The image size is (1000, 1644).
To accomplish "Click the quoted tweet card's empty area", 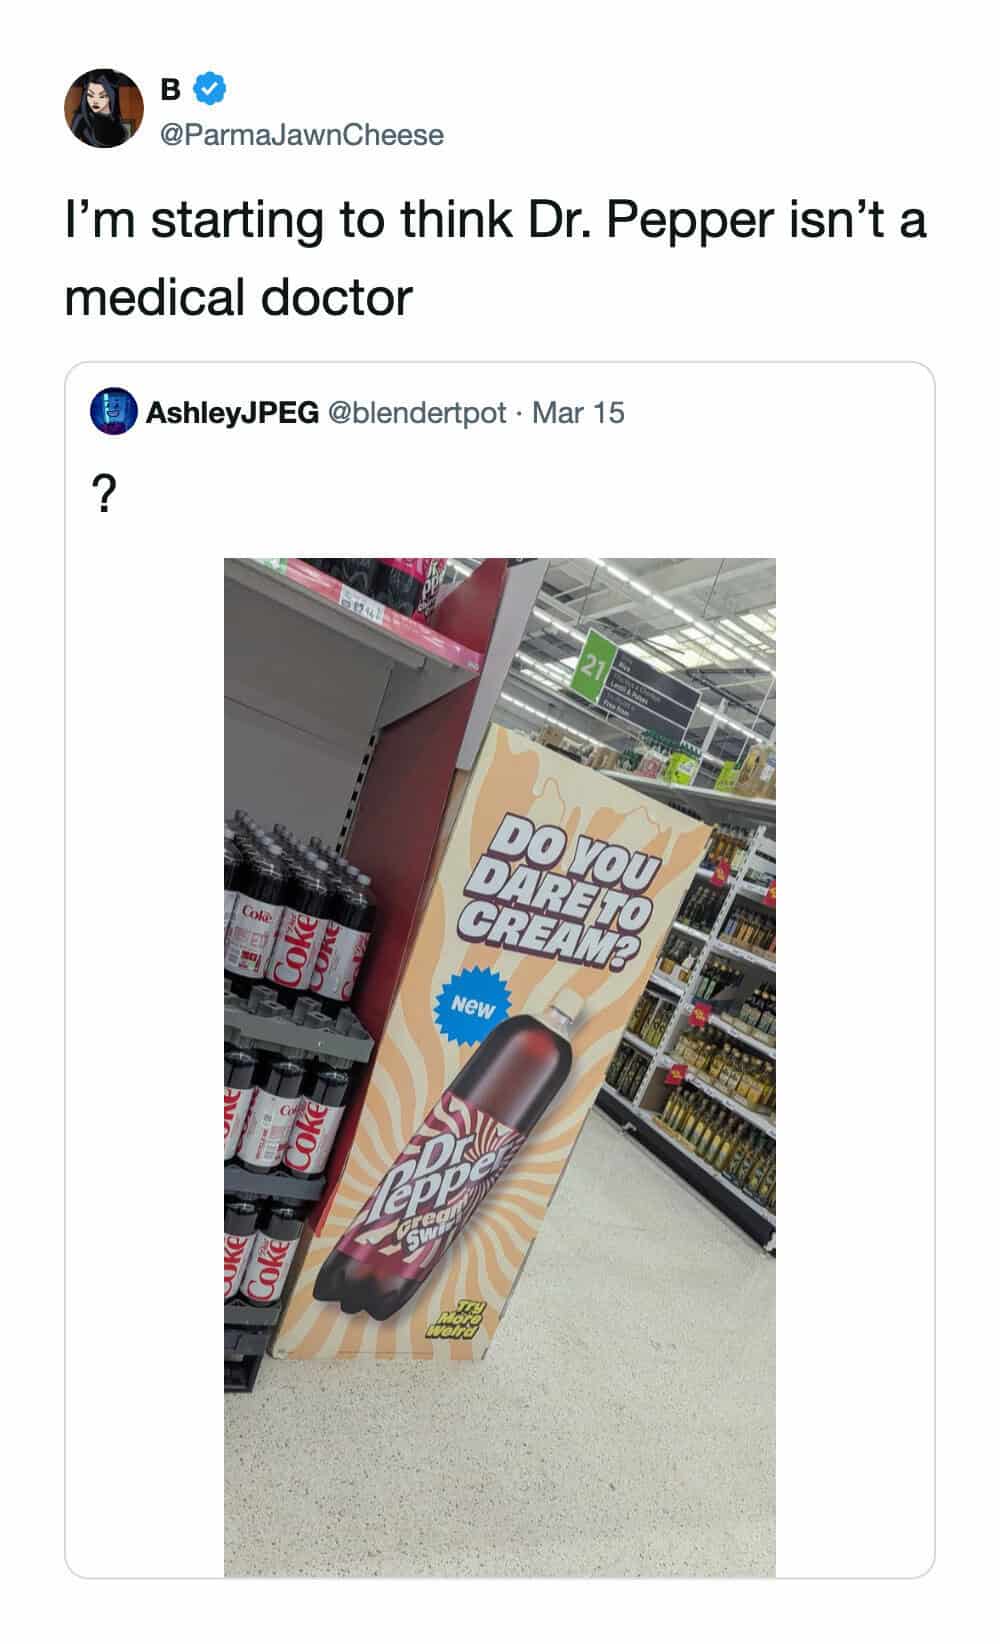I will pyautogui.click(x=850, y=1000).
